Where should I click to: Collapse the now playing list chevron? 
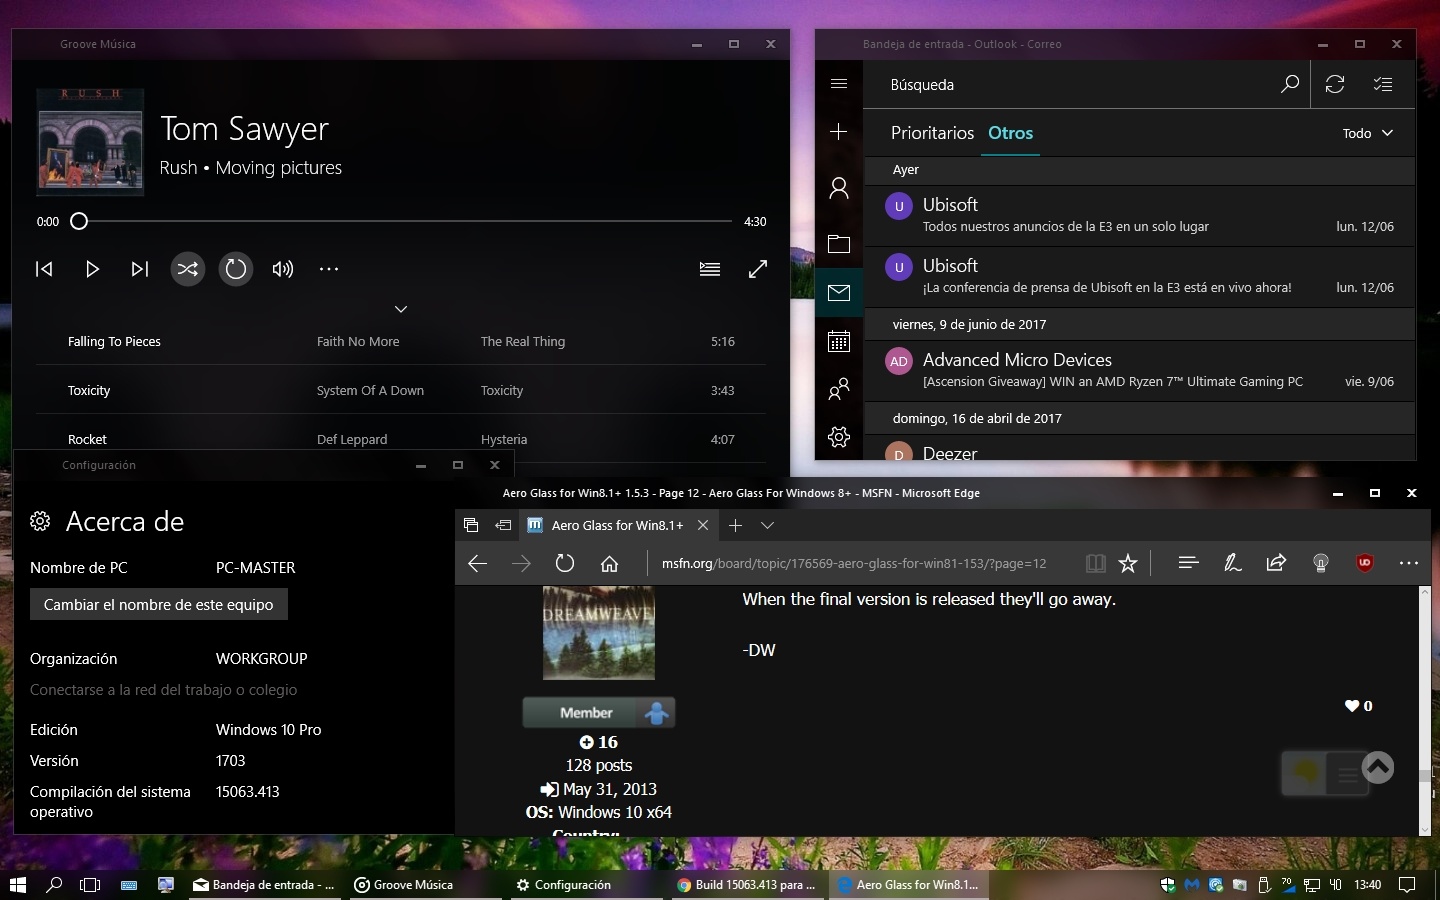point(401,309)
